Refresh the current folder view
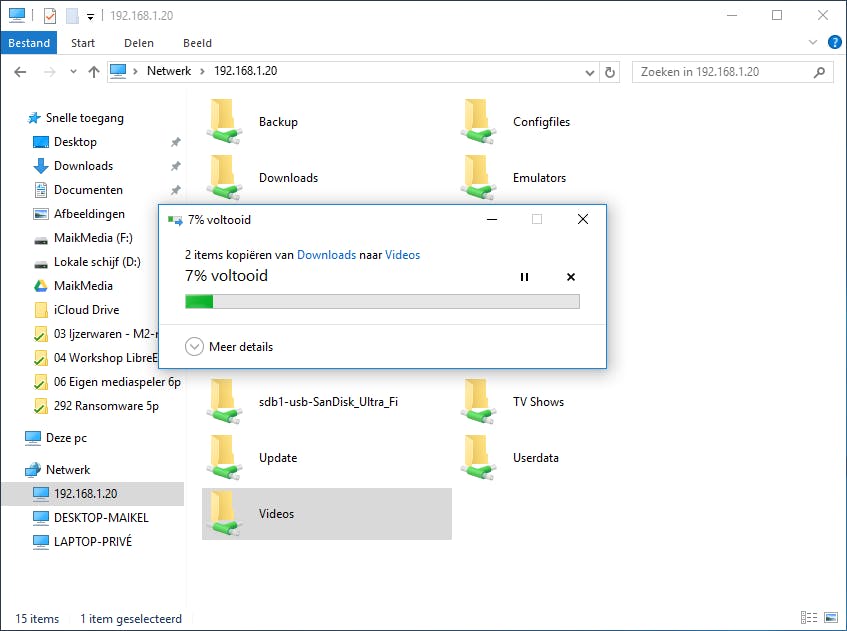The image size is (847, 631). click(x=610, y=72)
